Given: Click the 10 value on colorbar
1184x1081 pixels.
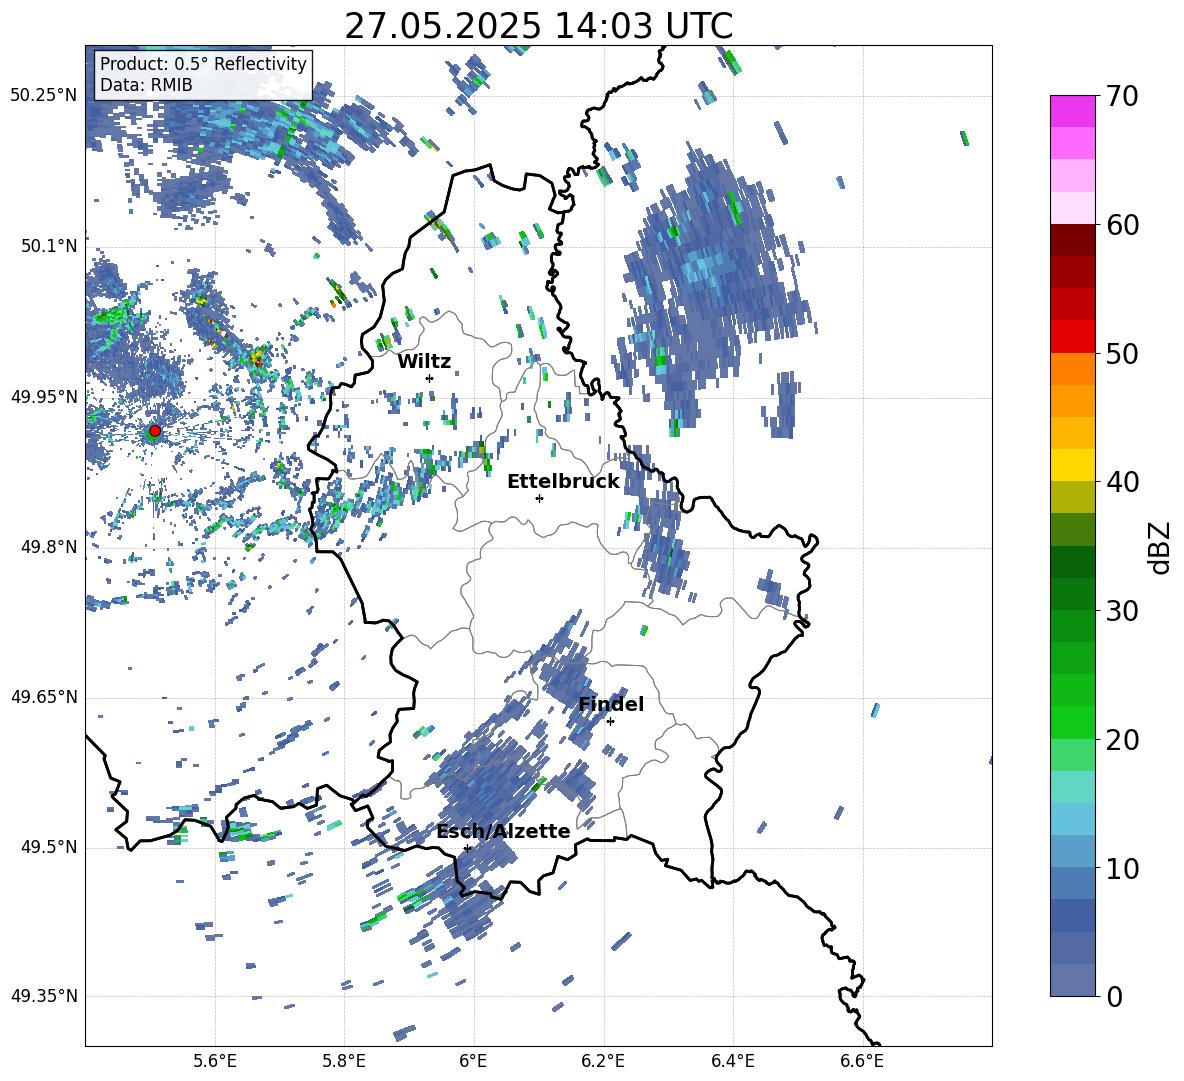Looking at the screenshot, I should point(1122,869).
